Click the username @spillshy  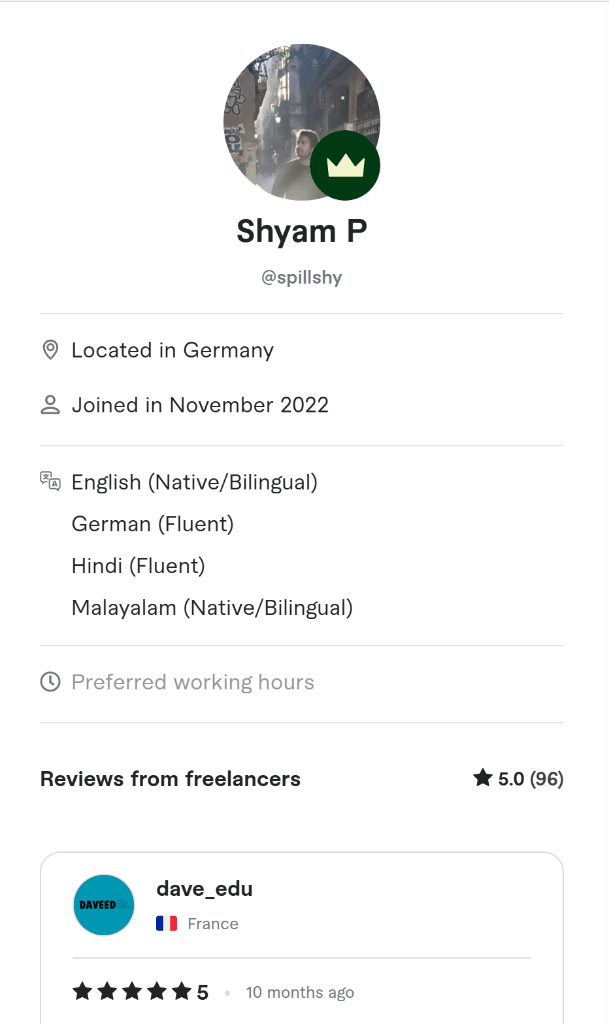tap(304, 277)
